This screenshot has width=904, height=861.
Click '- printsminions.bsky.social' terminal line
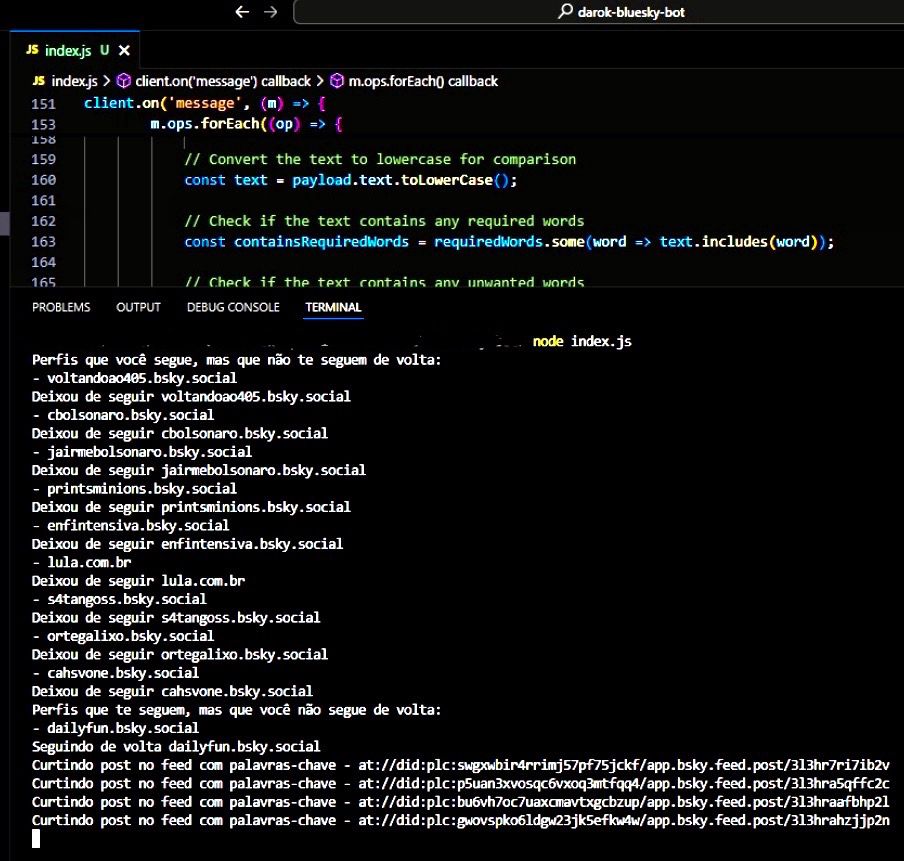tap(134, 488)
